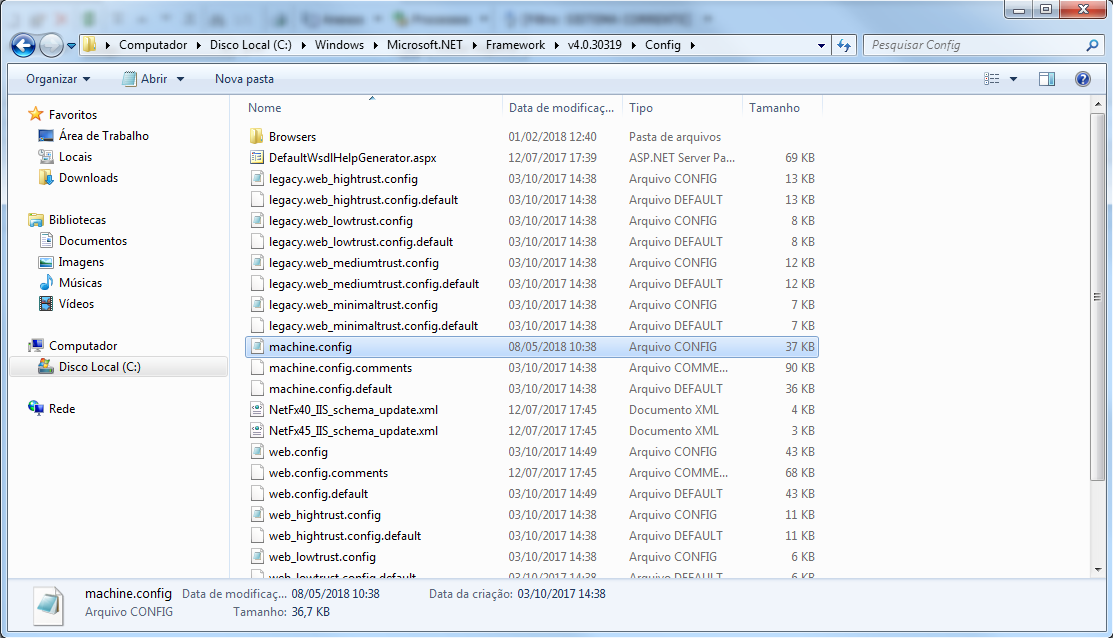Click Microsoft.NET breadcrumb in address bar
Image resolution: width=1113 pixels, height=638 pixels.
click(x=424, y=45)
